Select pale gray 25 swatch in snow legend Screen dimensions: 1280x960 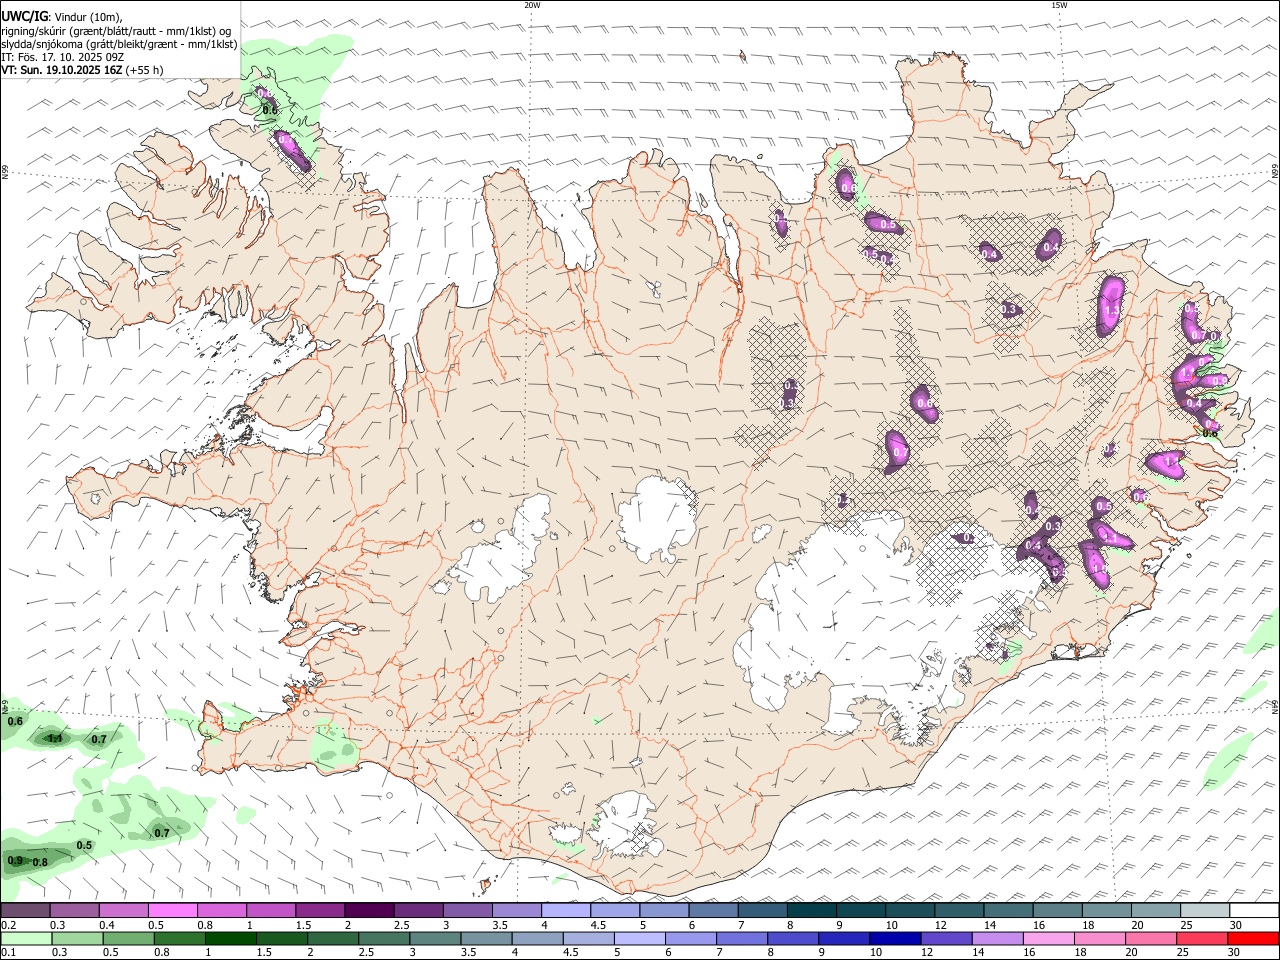point(1204,911)
